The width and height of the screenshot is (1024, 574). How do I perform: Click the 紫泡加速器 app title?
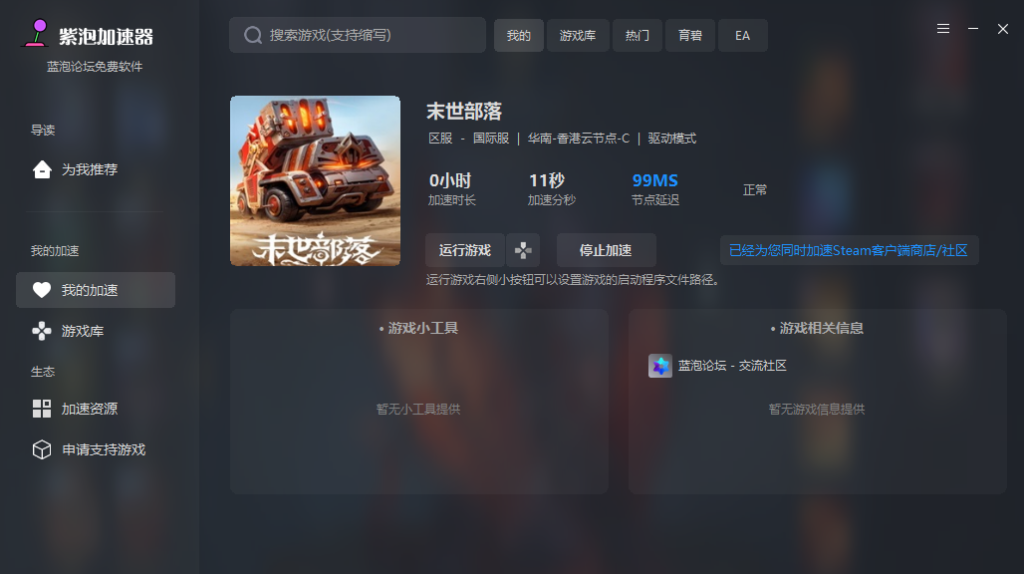(x=106, y=37)
